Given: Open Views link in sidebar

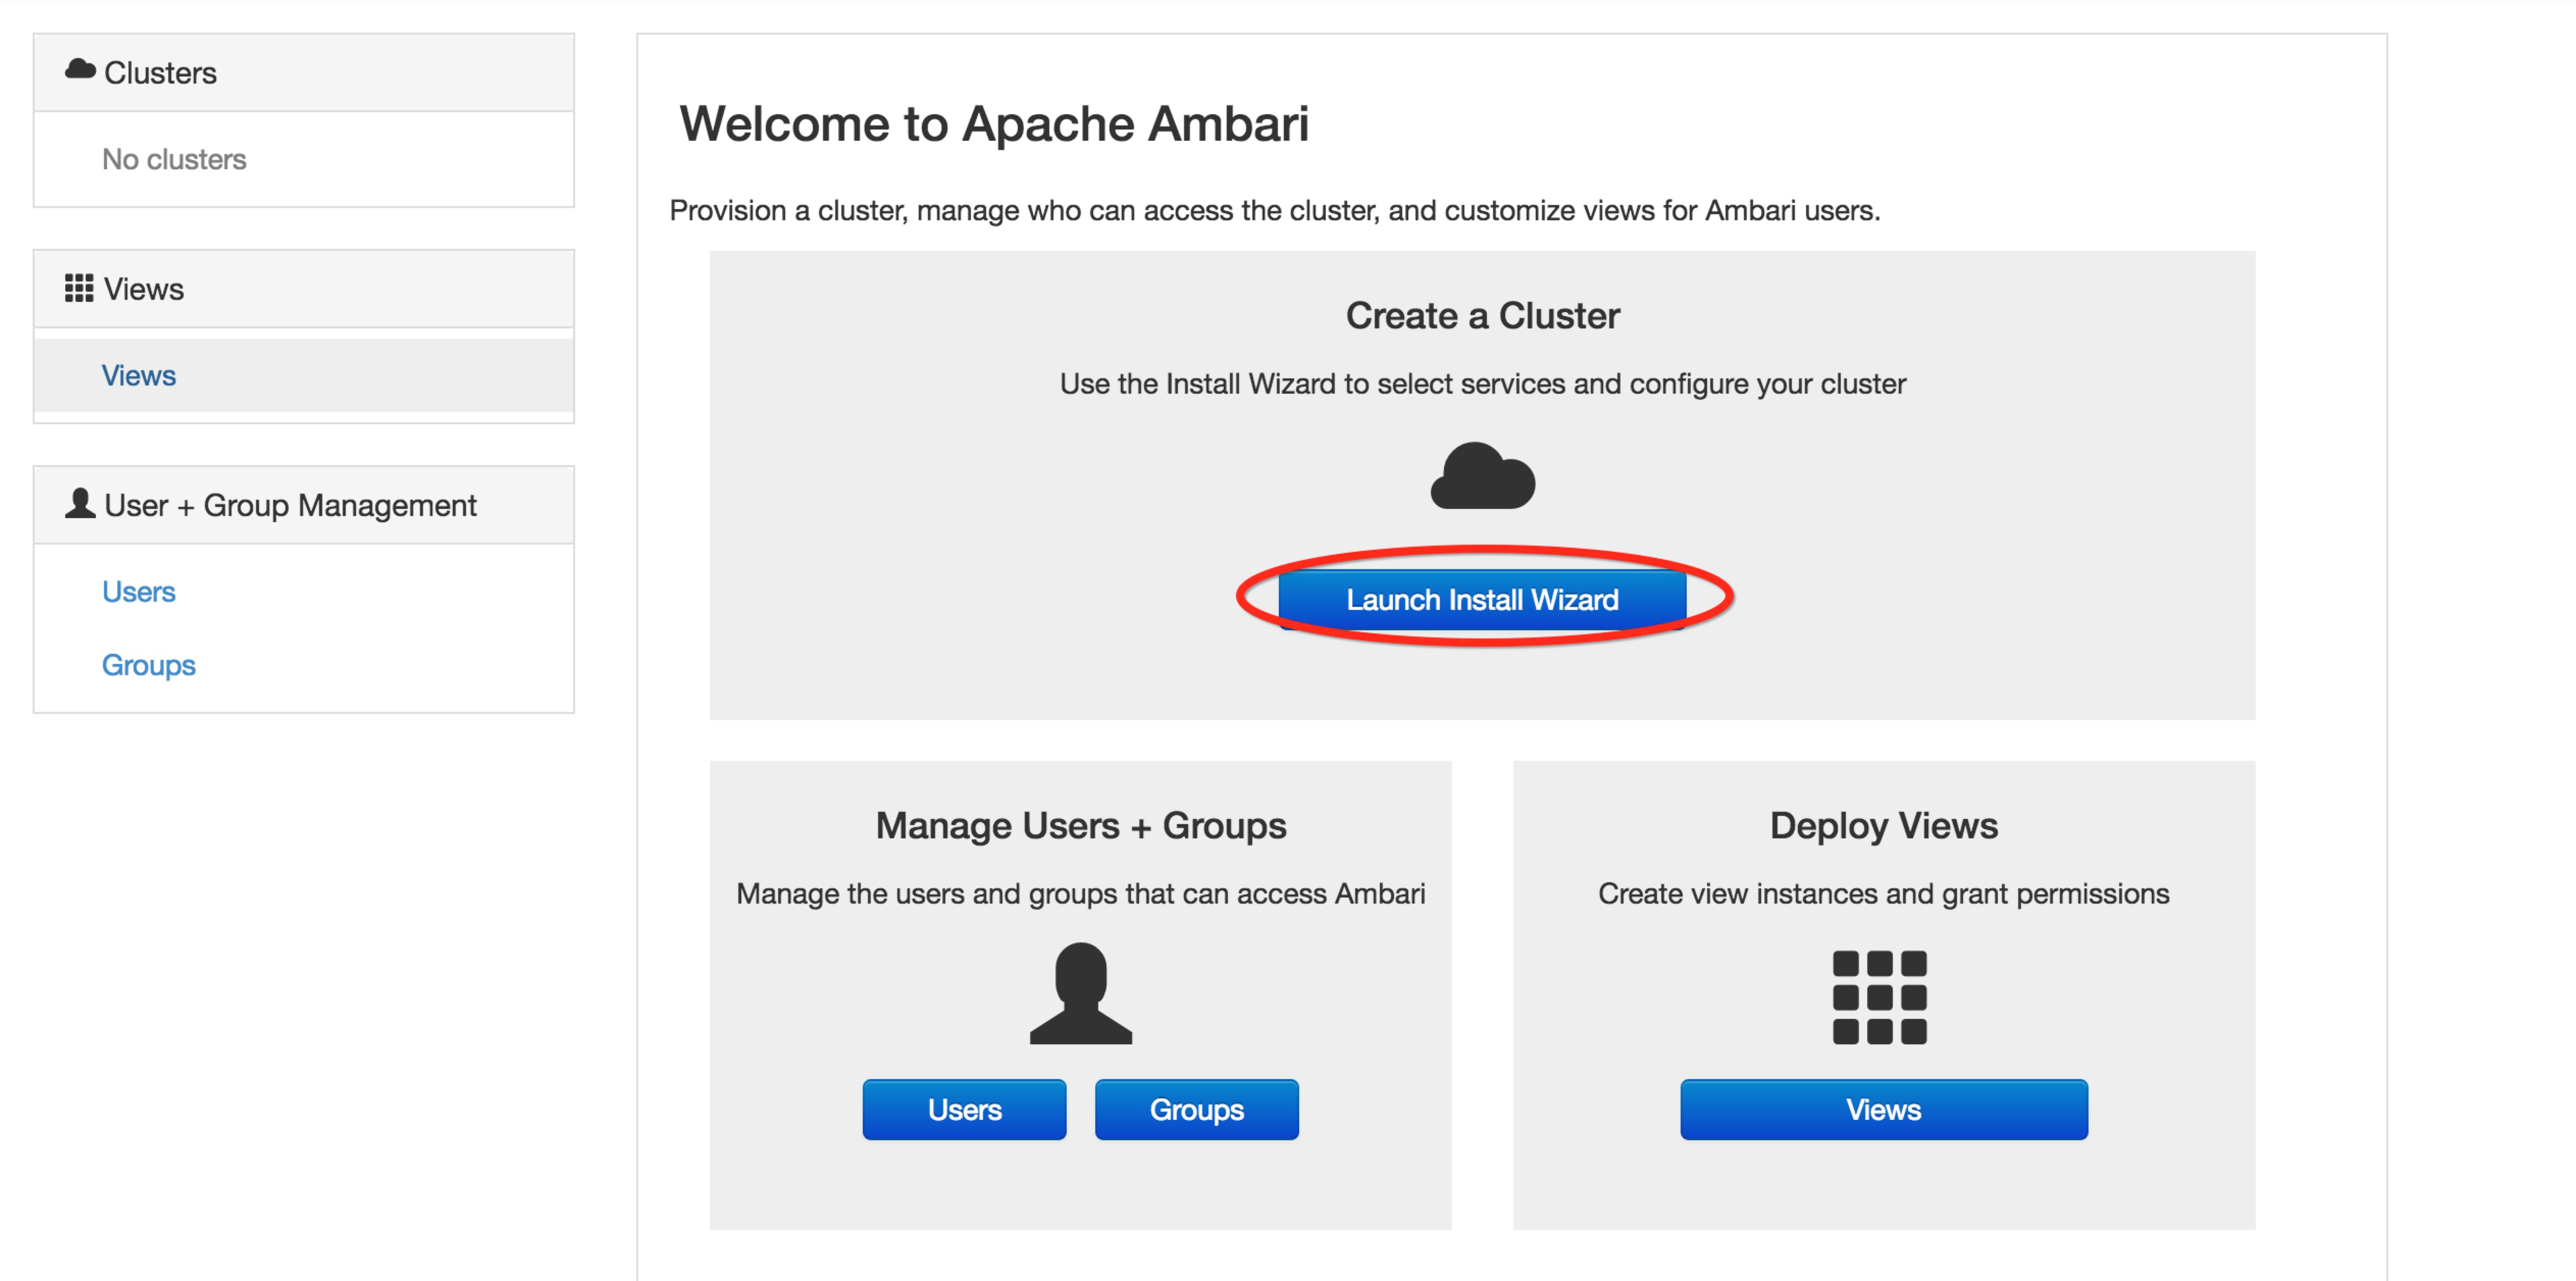Looking at the screenshot, I should click(x=139, y=376).
